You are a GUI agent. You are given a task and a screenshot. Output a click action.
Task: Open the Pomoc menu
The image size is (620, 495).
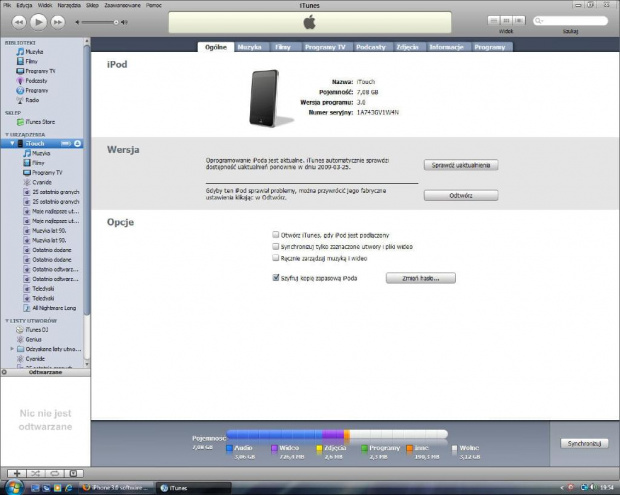tap(154, 5)
